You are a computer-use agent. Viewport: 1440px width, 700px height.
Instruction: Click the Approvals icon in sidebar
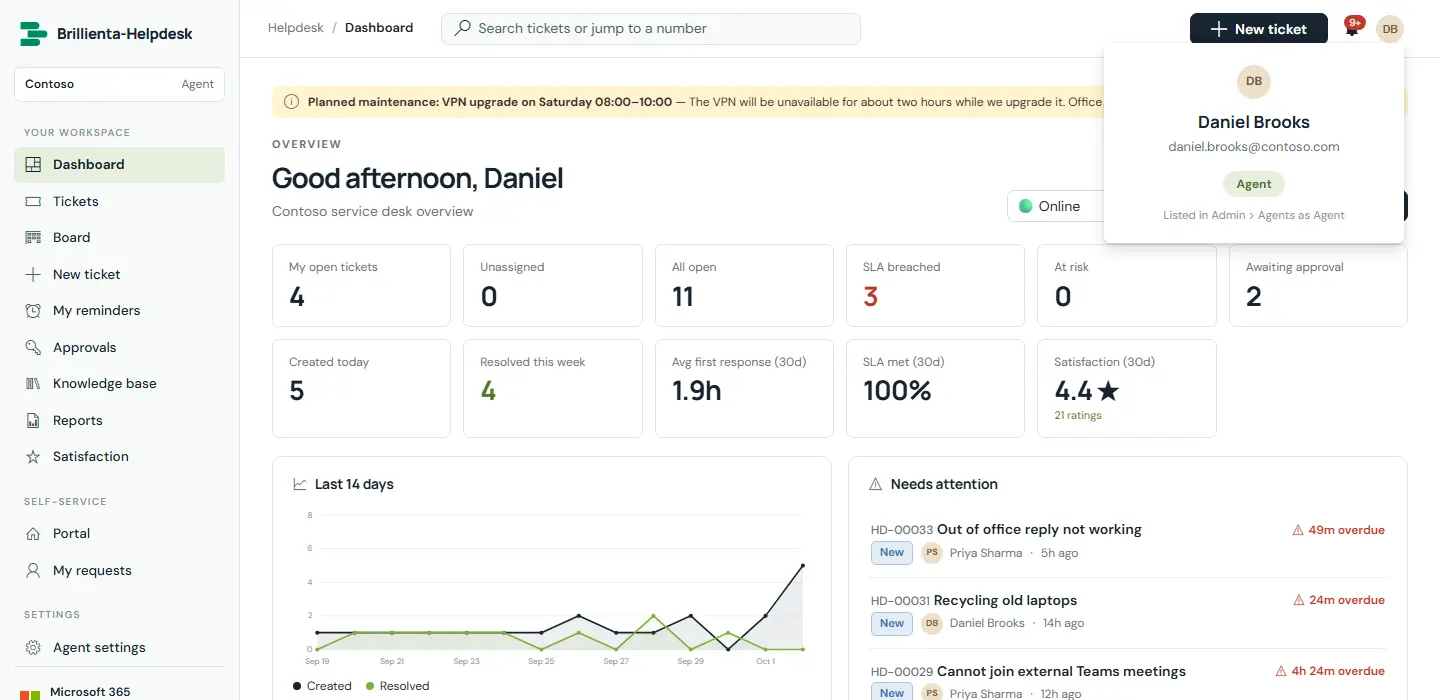(33, 348)
